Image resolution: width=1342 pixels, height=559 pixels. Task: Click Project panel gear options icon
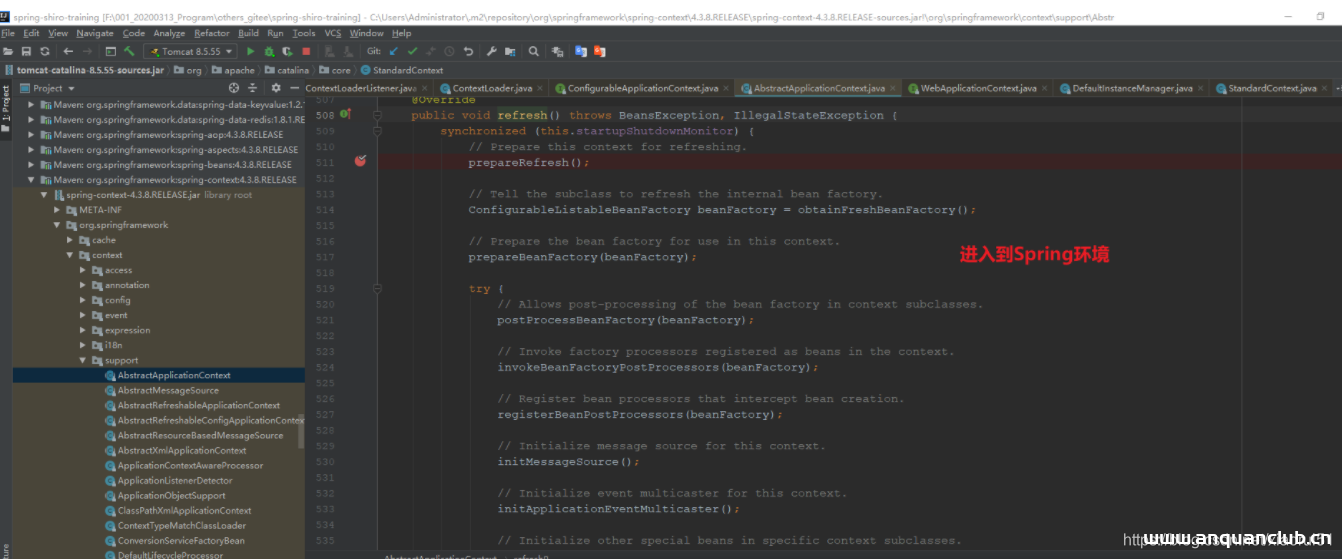(x=276, y=88)
